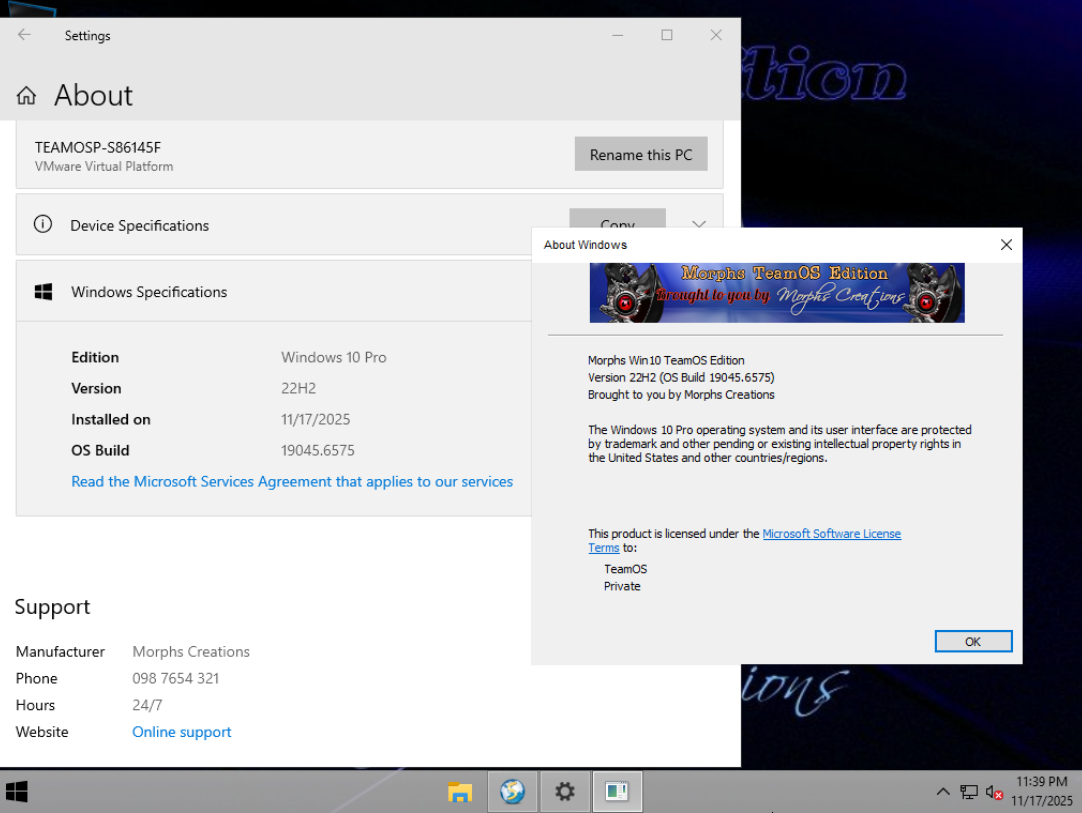Close the About Windows dialog

coord(1006,245)
